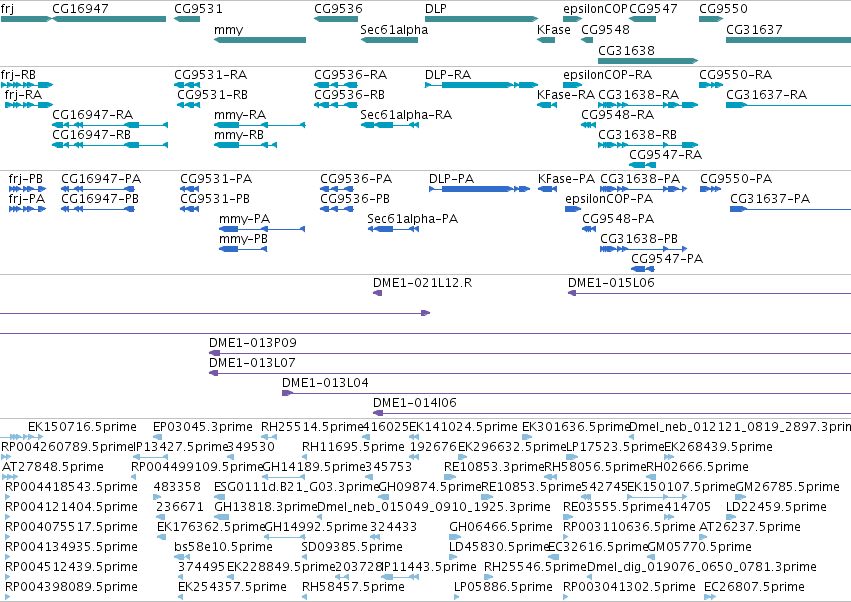Select the EK150716.5prime EST label

point(82,427)
